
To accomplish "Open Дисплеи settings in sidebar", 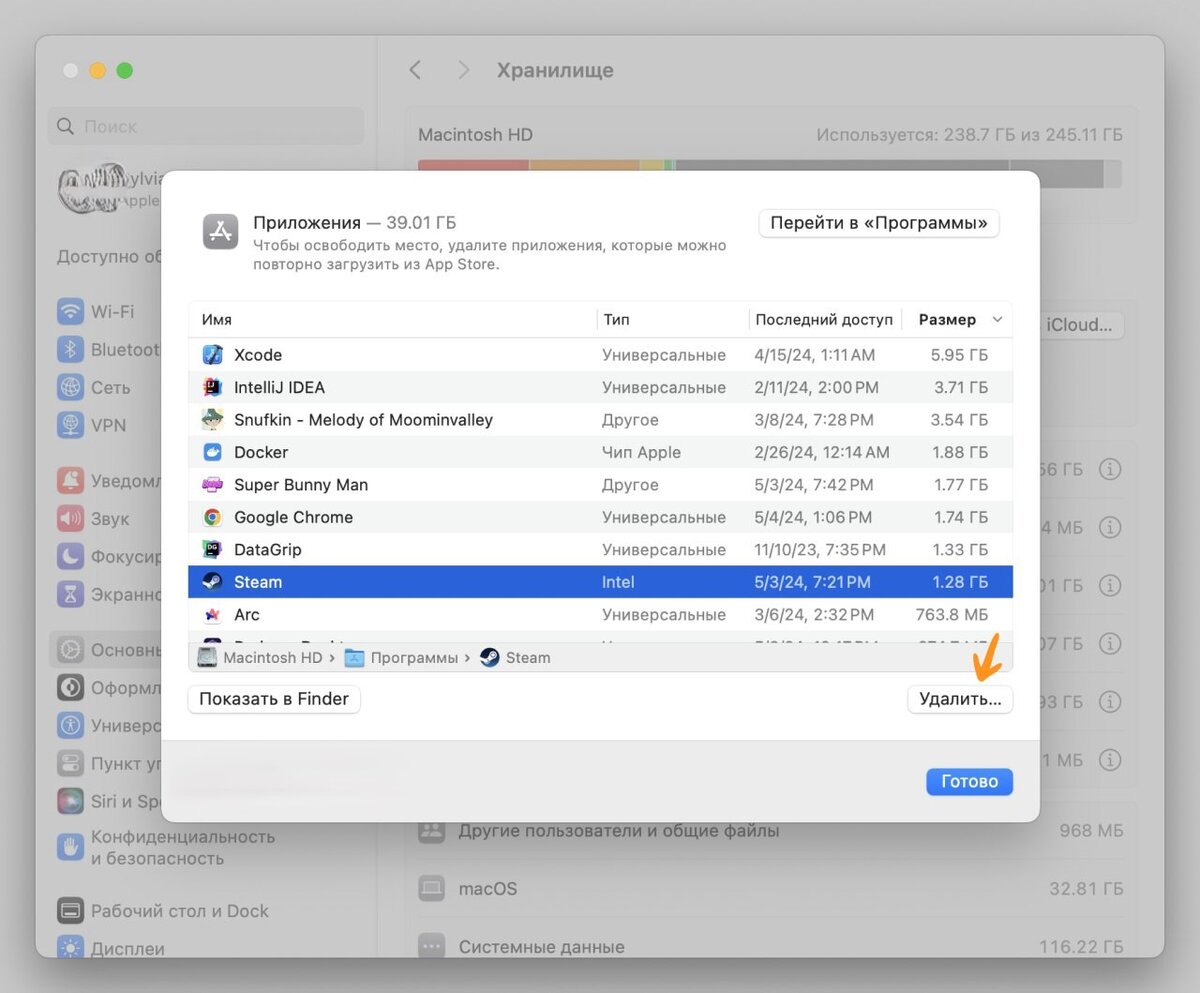I will tap(111, 947).
